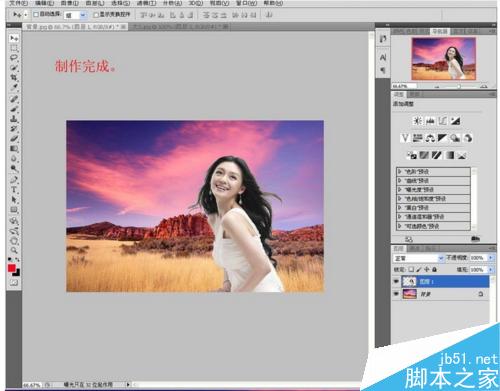The height and width of the screenshot is (391, 500).
Task: Add a Color Balance adjustment layer
Action: (430, 138)
